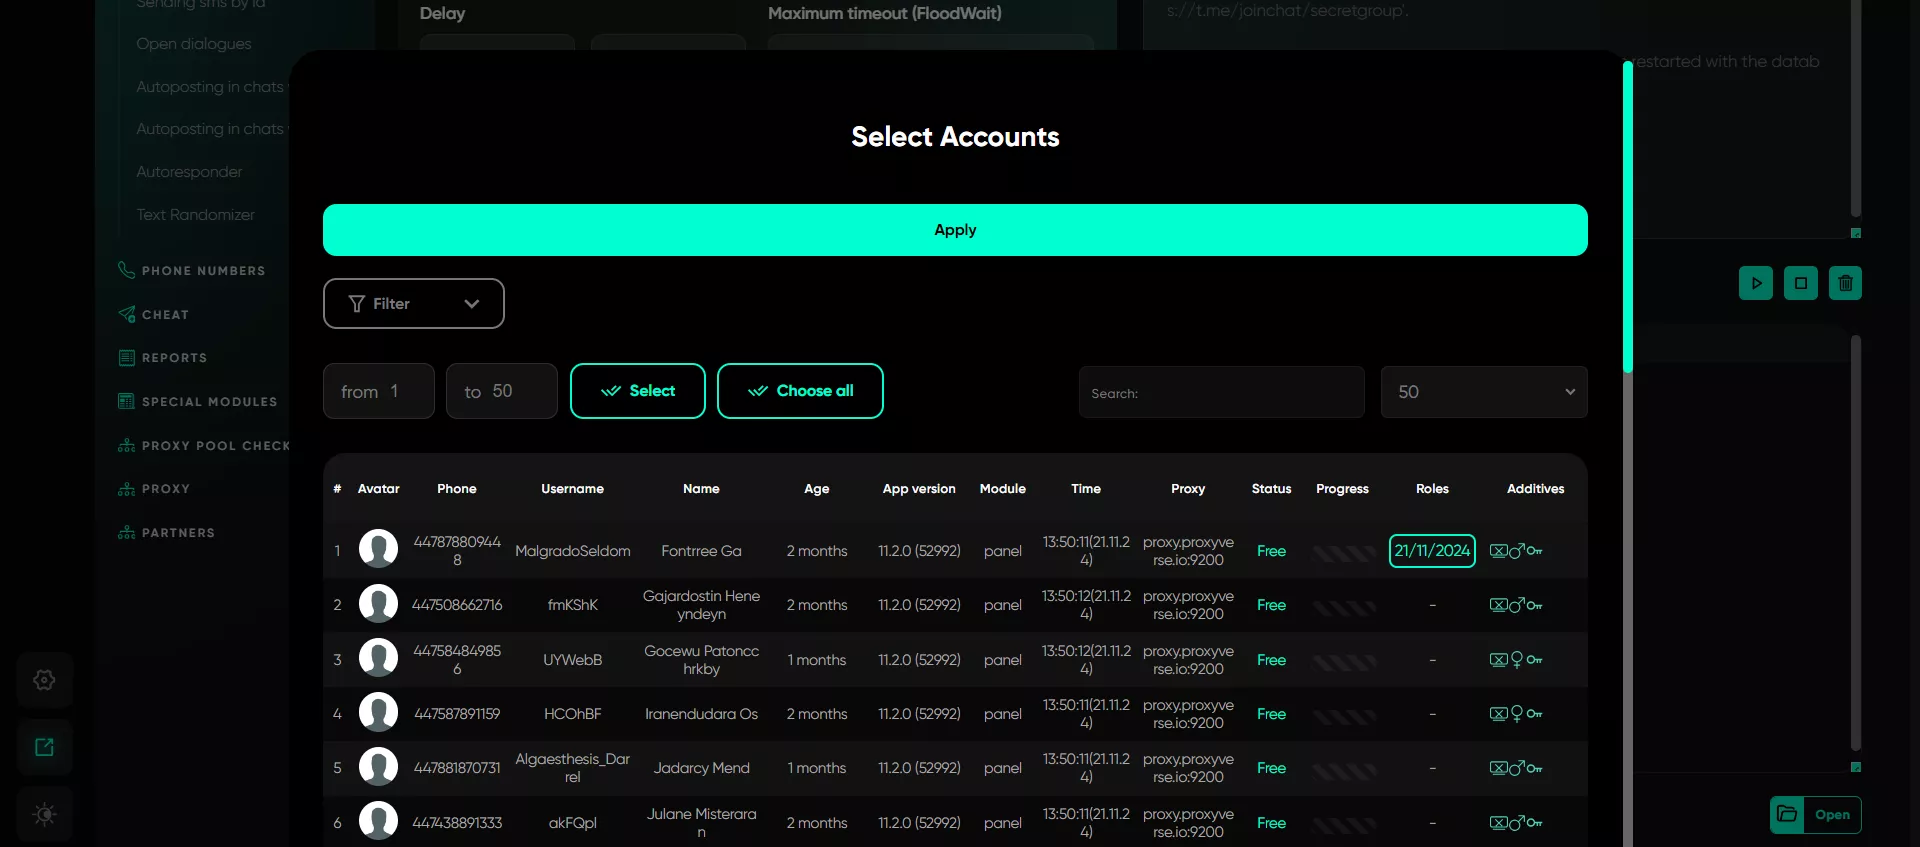Click the name Jadarcy Mend

(701, 768)
